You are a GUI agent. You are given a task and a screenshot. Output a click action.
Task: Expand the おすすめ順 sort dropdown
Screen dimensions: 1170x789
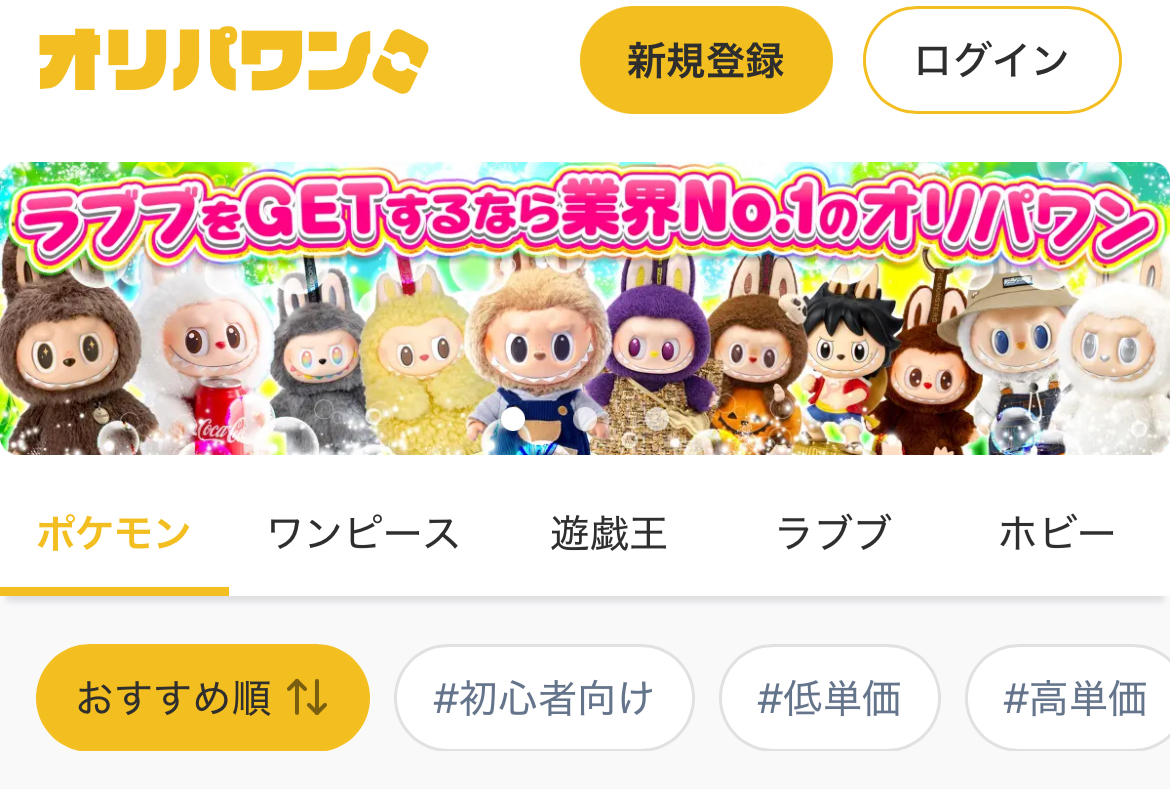coord(203,698)
